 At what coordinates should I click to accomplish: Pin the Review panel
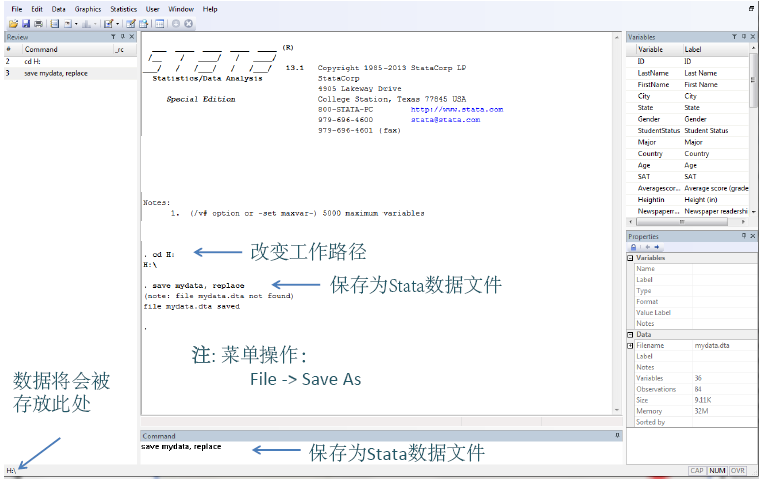(122, 37)
